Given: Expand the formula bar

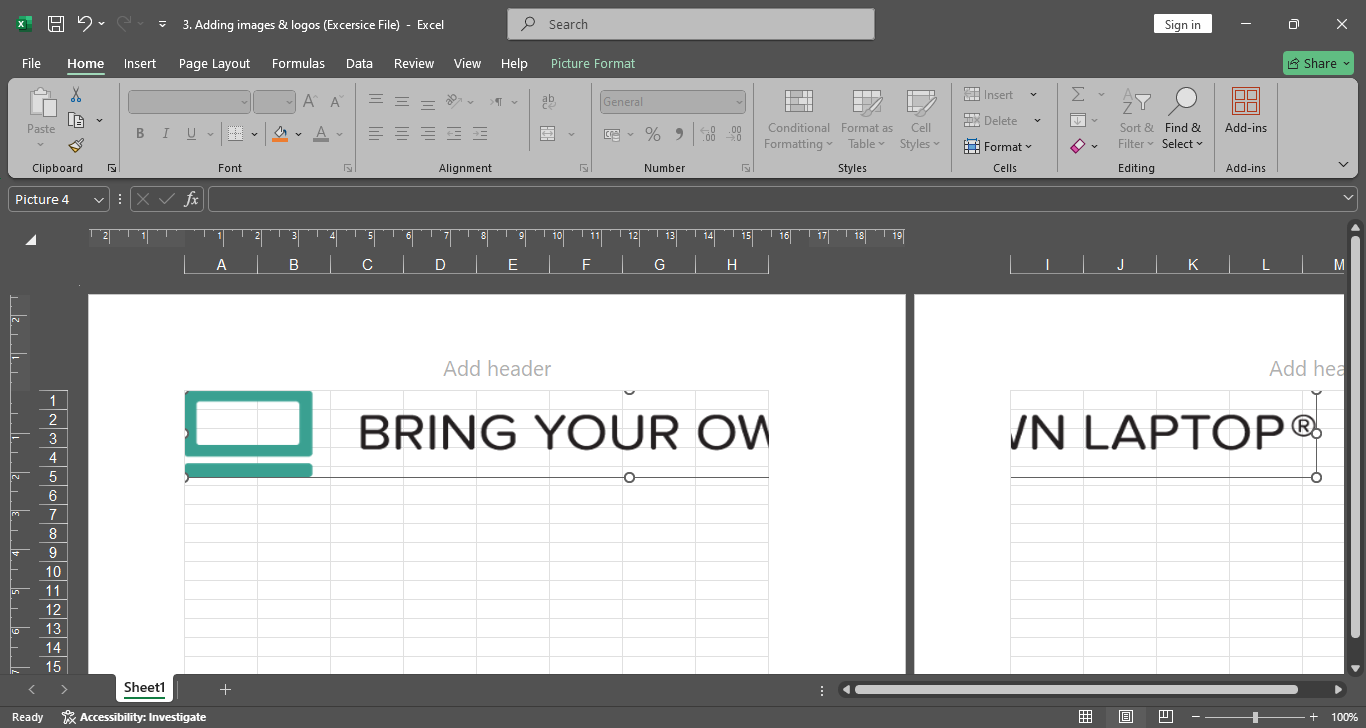Looking at the screenshot, I should coord(1349,199).
